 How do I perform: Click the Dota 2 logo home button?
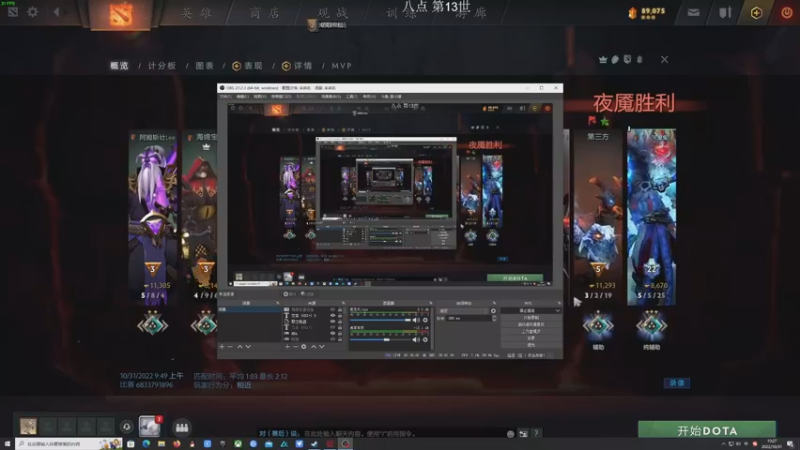coord(121,14)
